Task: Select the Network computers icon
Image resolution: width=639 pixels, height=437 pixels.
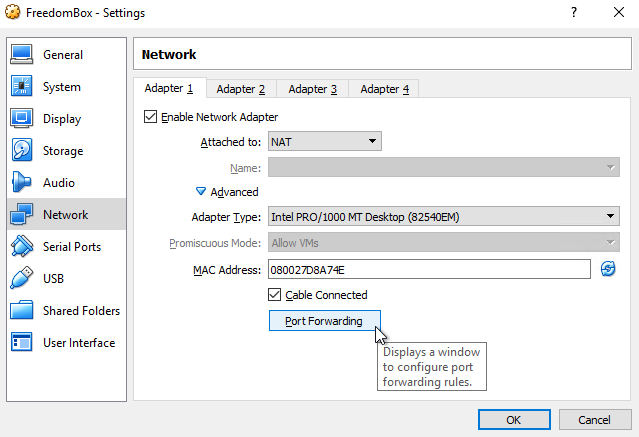Action: (22, 214)
